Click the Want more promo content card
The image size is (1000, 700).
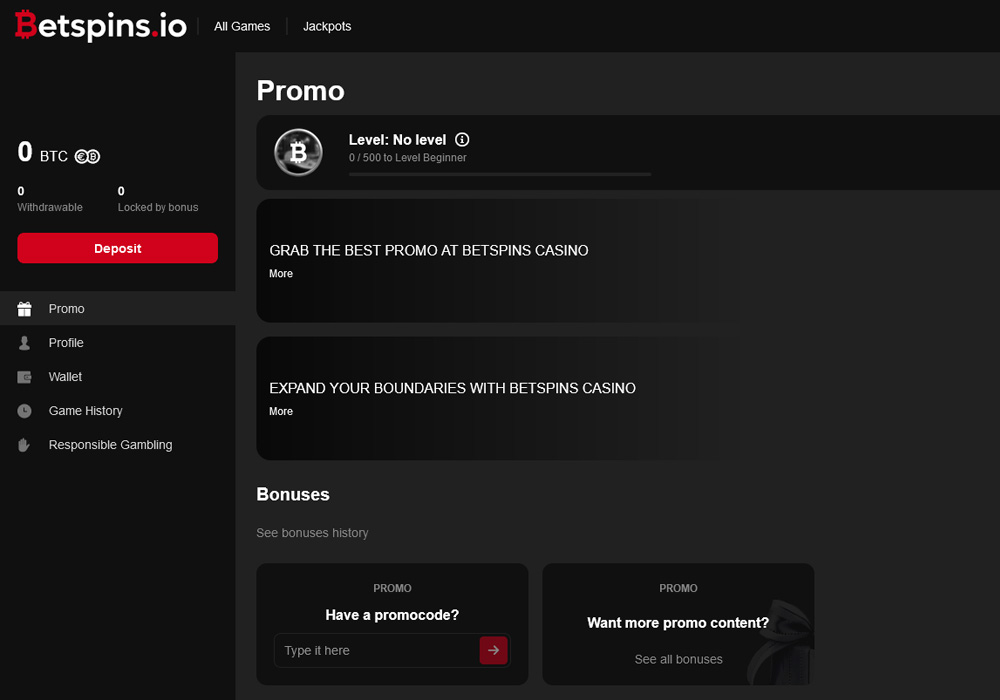pyautogui.click(x=678, y=624)
